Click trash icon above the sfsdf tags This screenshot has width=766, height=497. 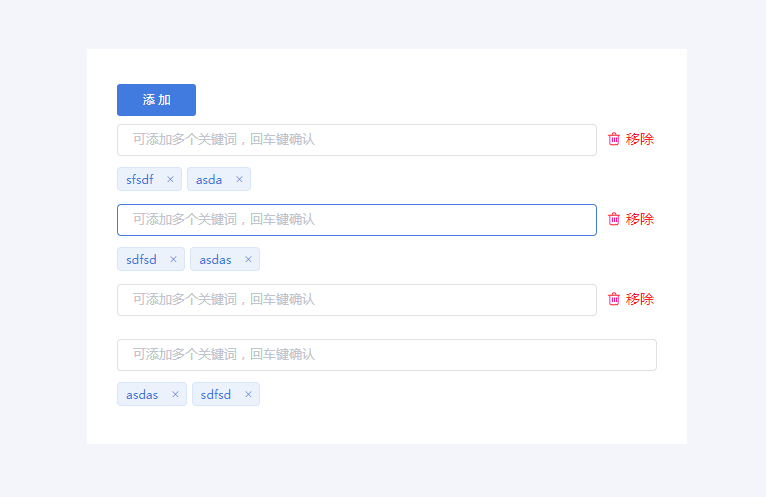(x=614, y=139)
